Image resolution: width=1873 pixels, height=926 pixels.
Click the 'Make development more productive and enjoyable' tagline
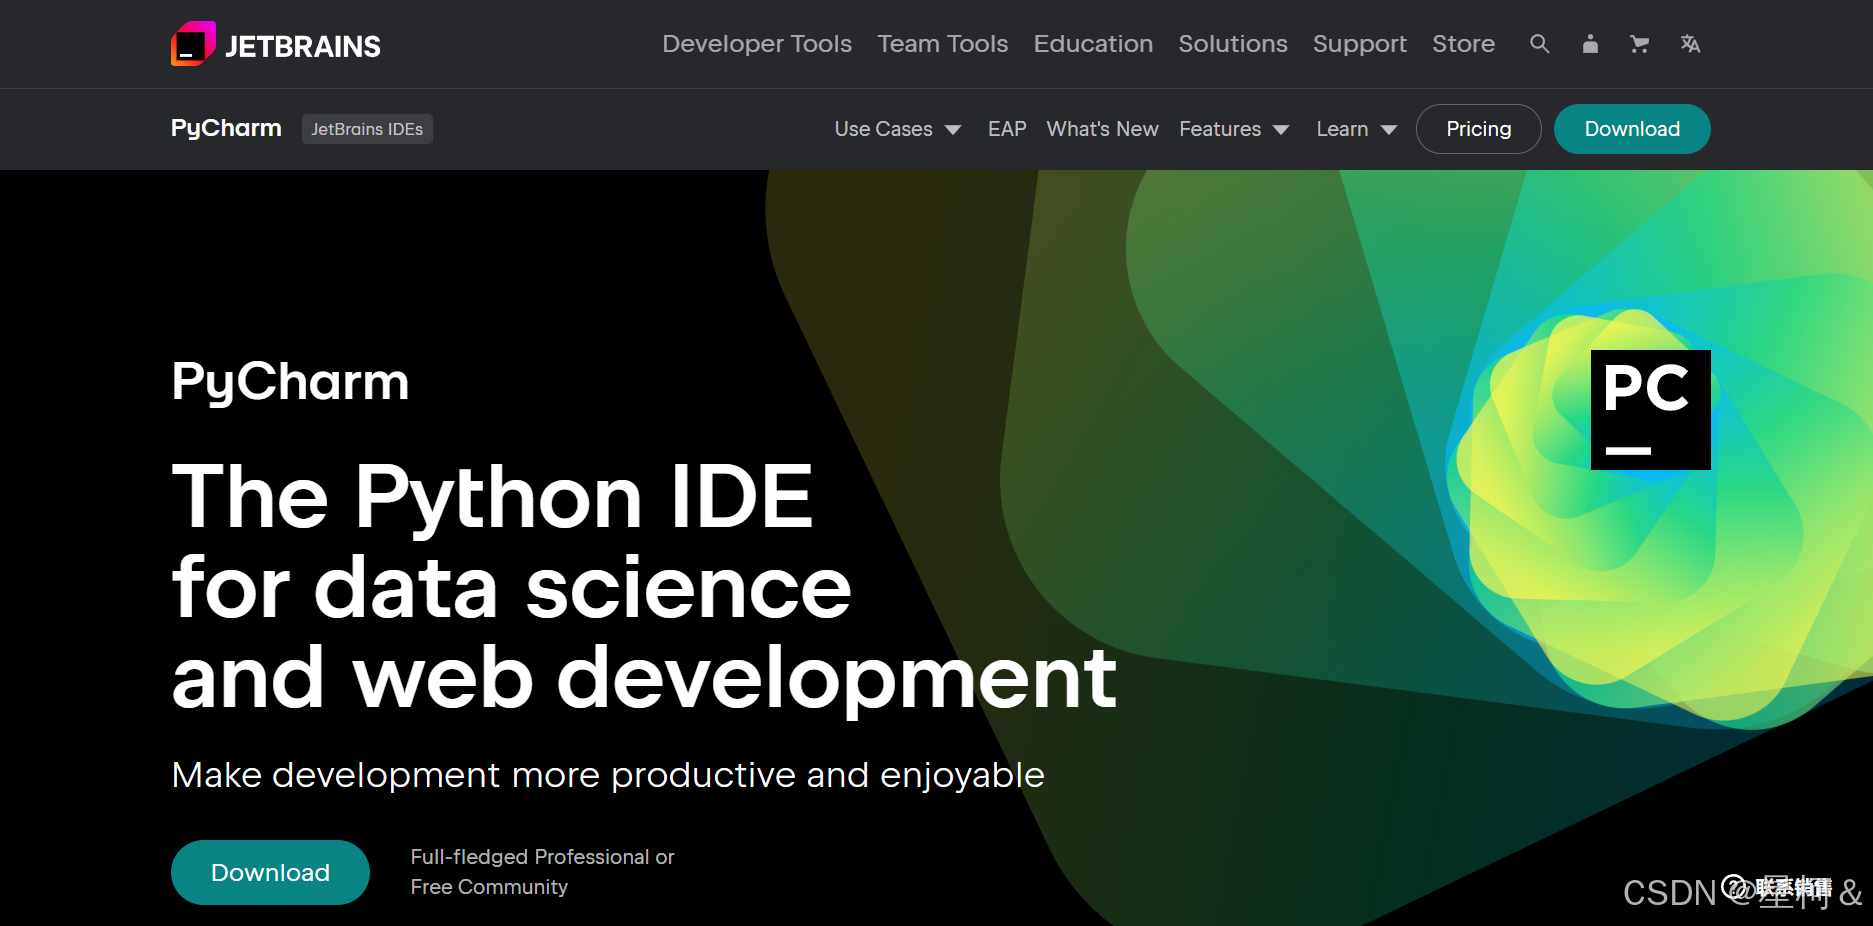click(x=608, y=775)
